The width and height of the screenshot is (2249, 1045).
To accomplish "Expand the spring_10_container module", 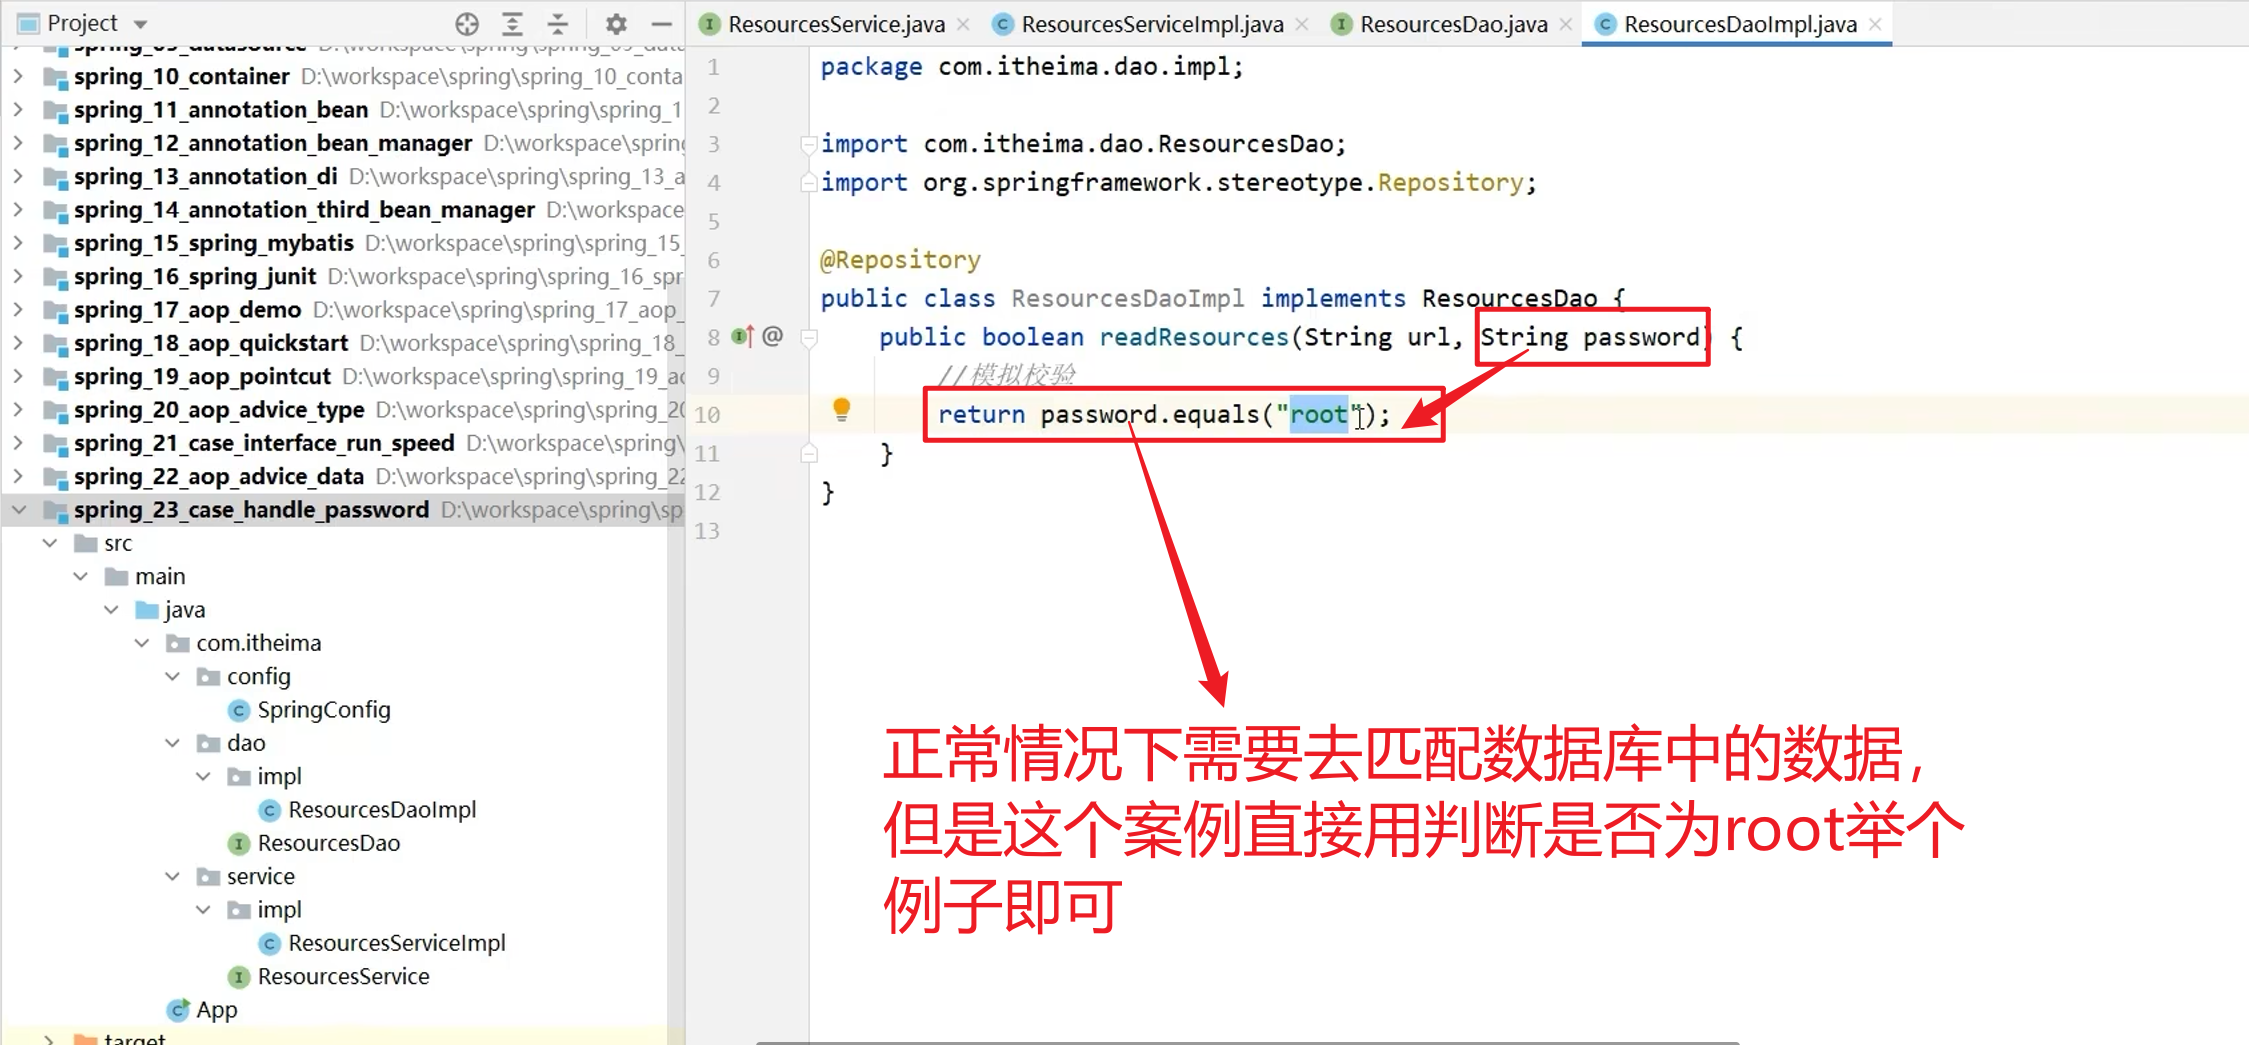I will 18,76.
